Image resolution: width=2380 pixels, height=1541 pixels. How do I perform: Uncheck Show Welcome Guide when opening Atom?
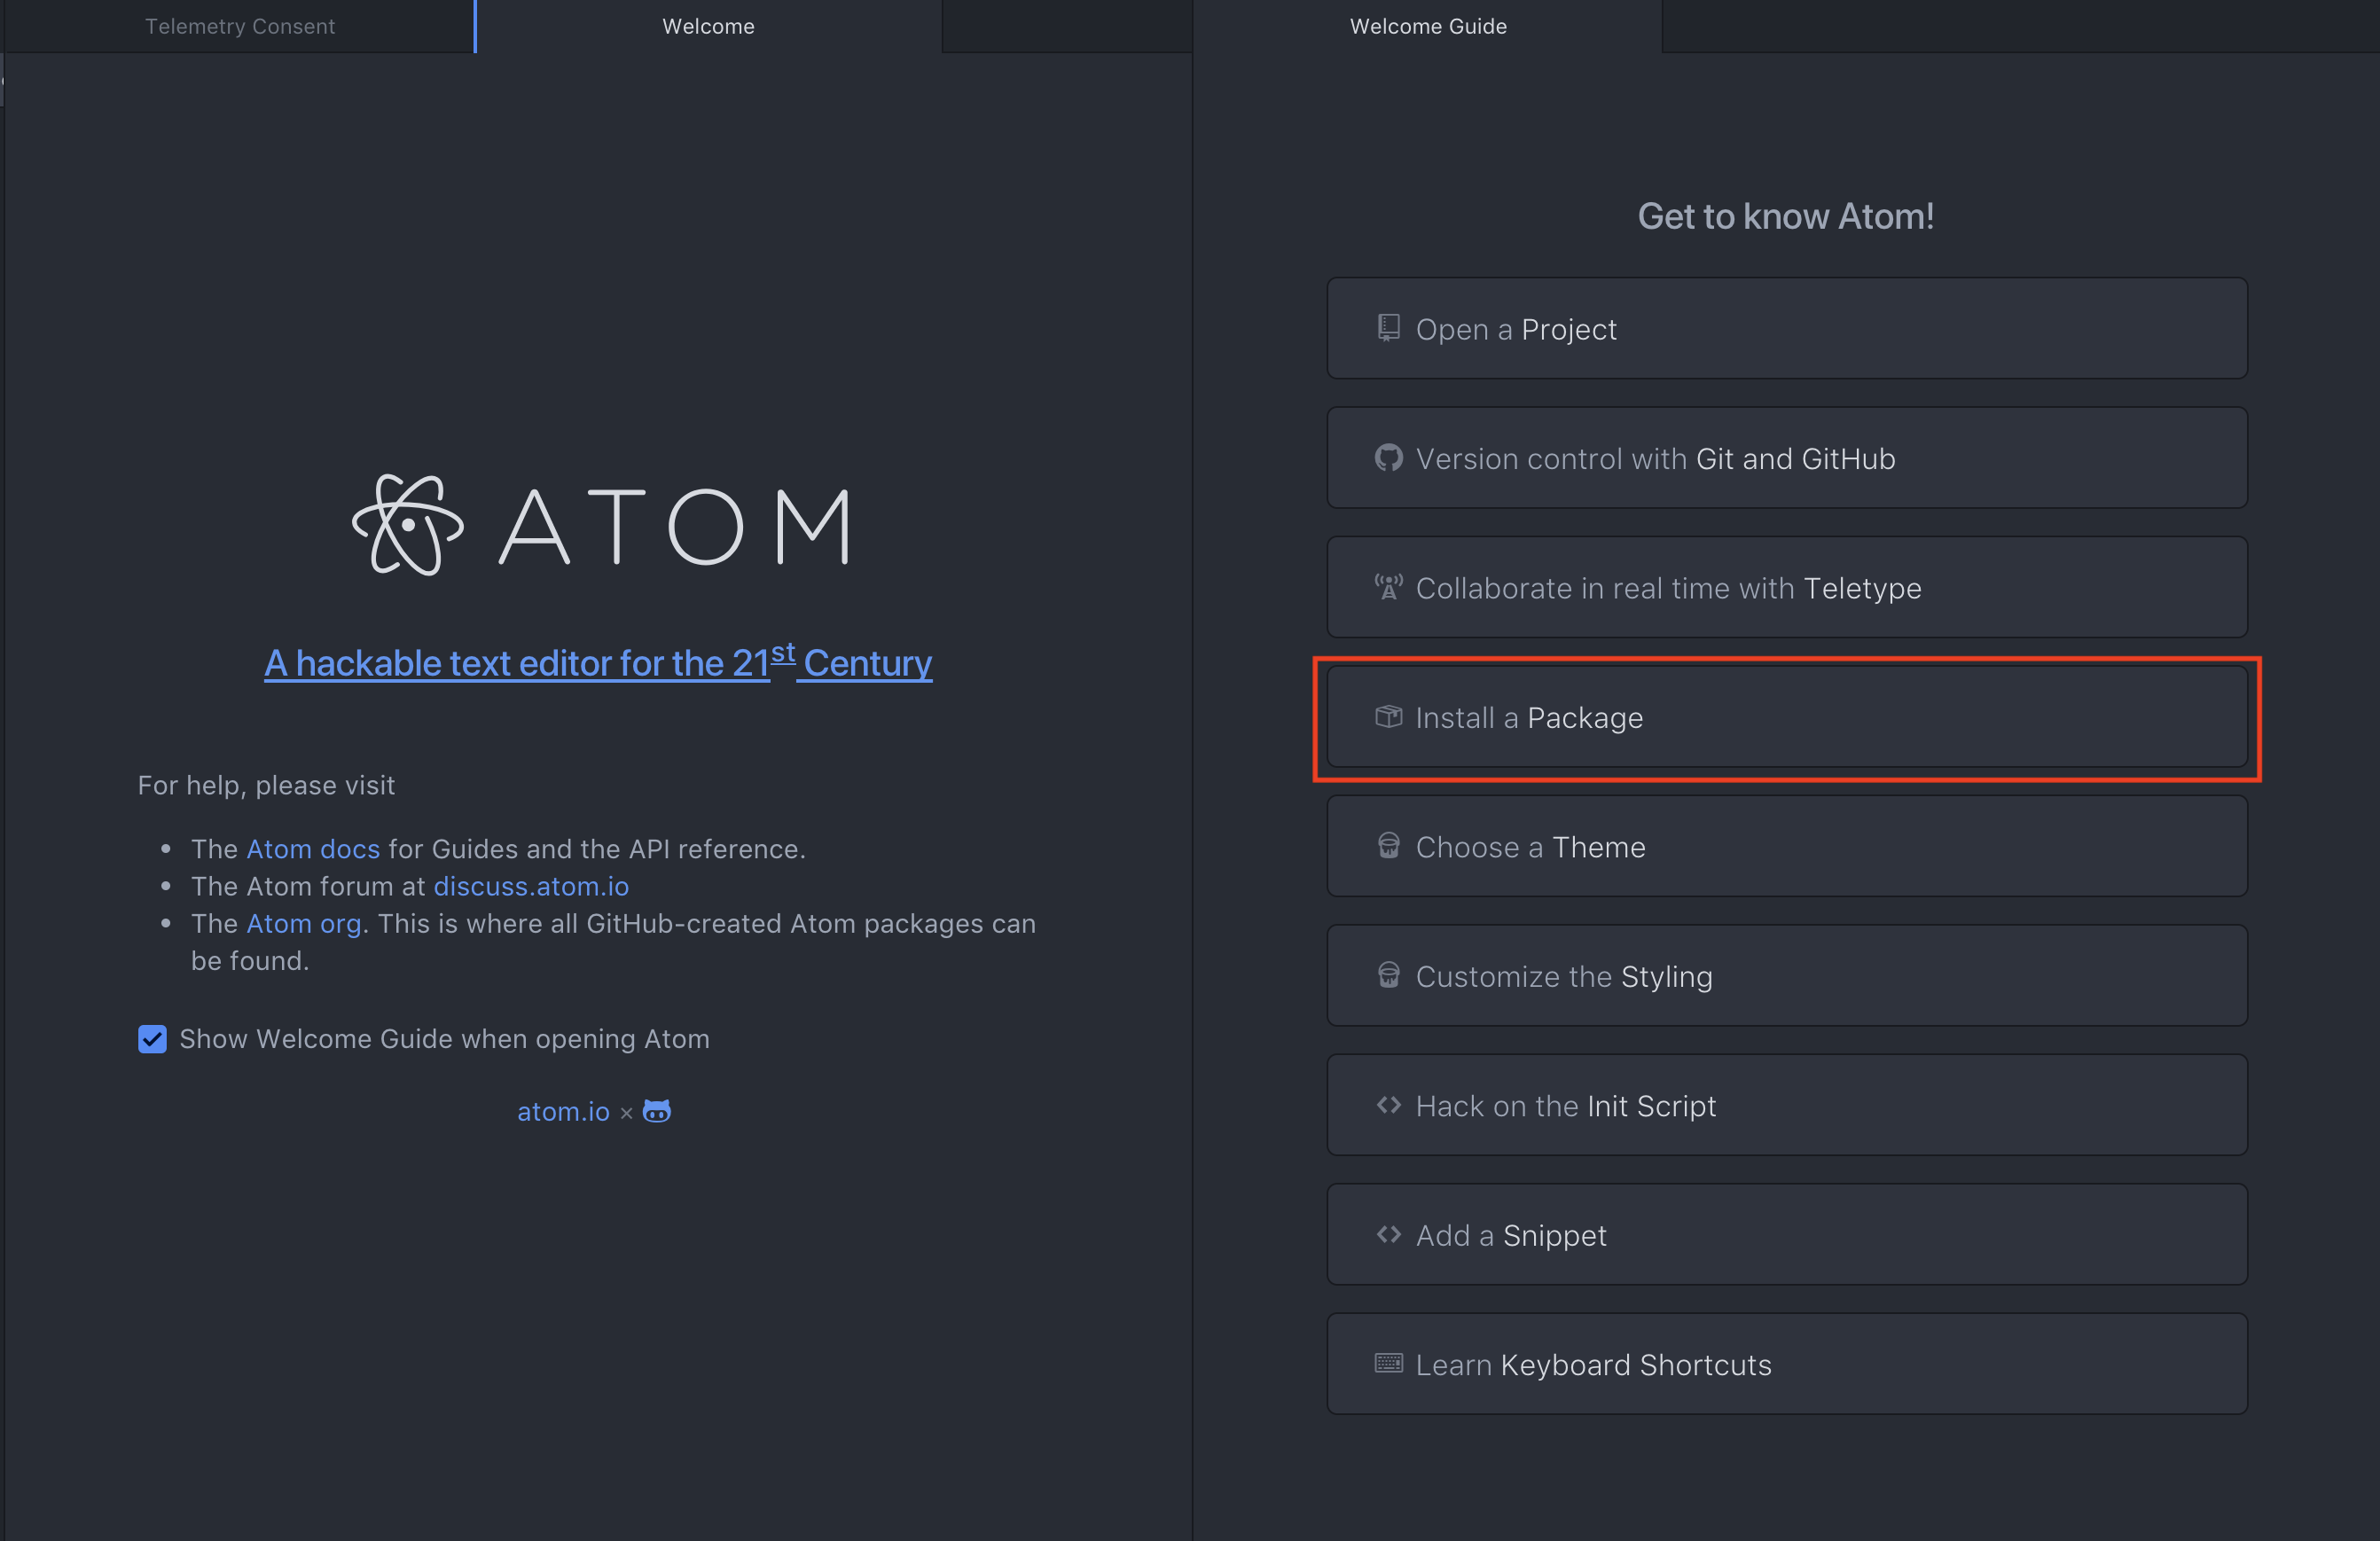(x=152, y=1039)
